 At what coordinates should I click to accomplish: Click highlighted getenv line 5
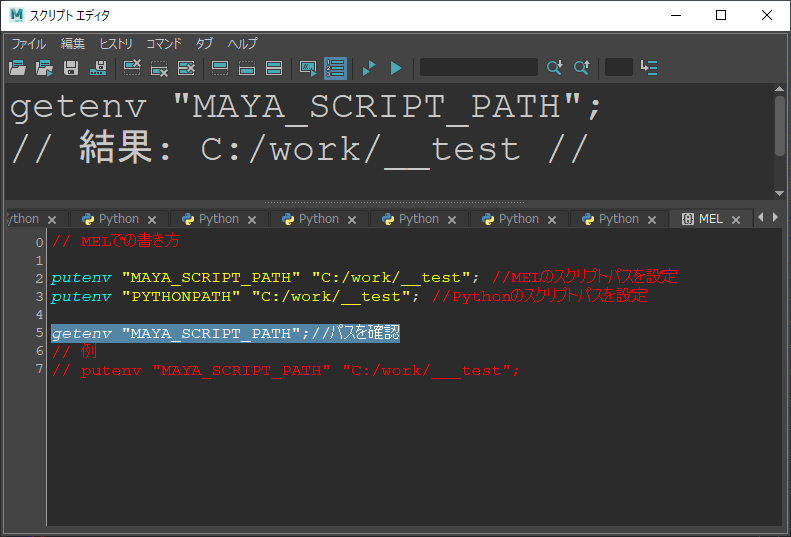point(225,333)
